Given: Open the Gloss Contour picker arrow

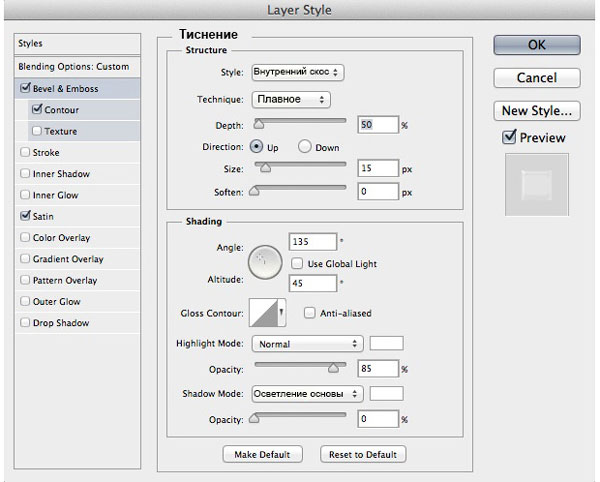Looking at the screenshot, I should [282, 313].
